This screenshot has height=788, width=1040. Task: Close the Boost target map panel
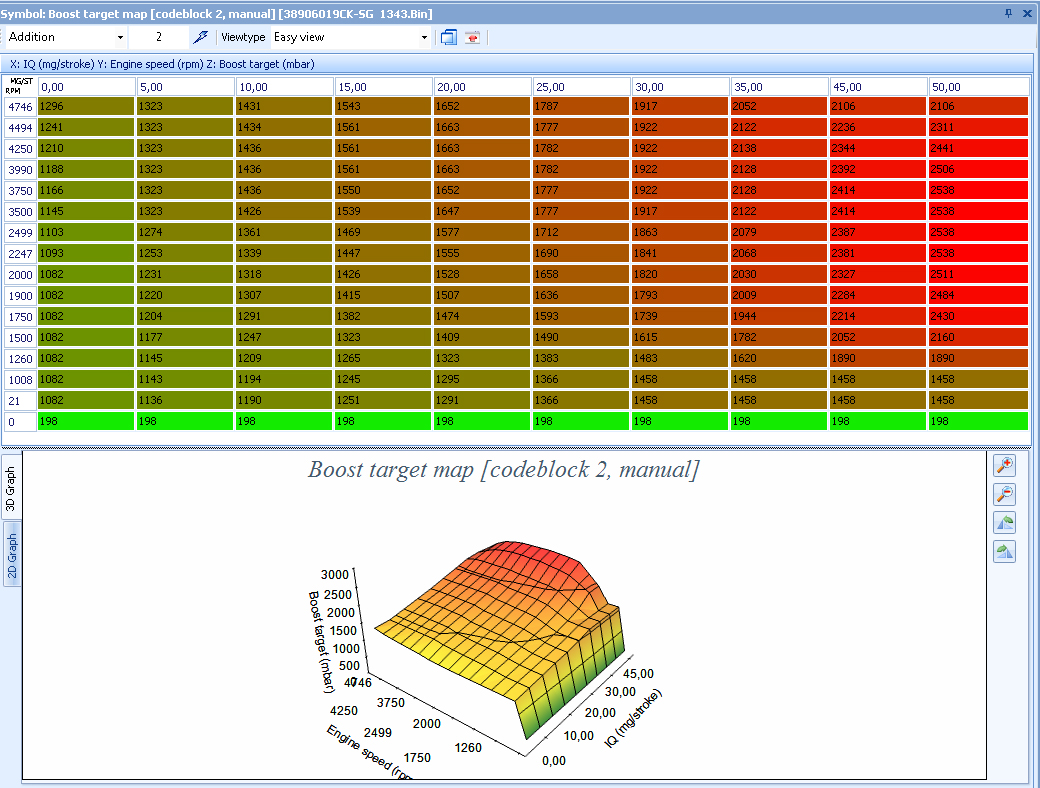click(1026, 13)
